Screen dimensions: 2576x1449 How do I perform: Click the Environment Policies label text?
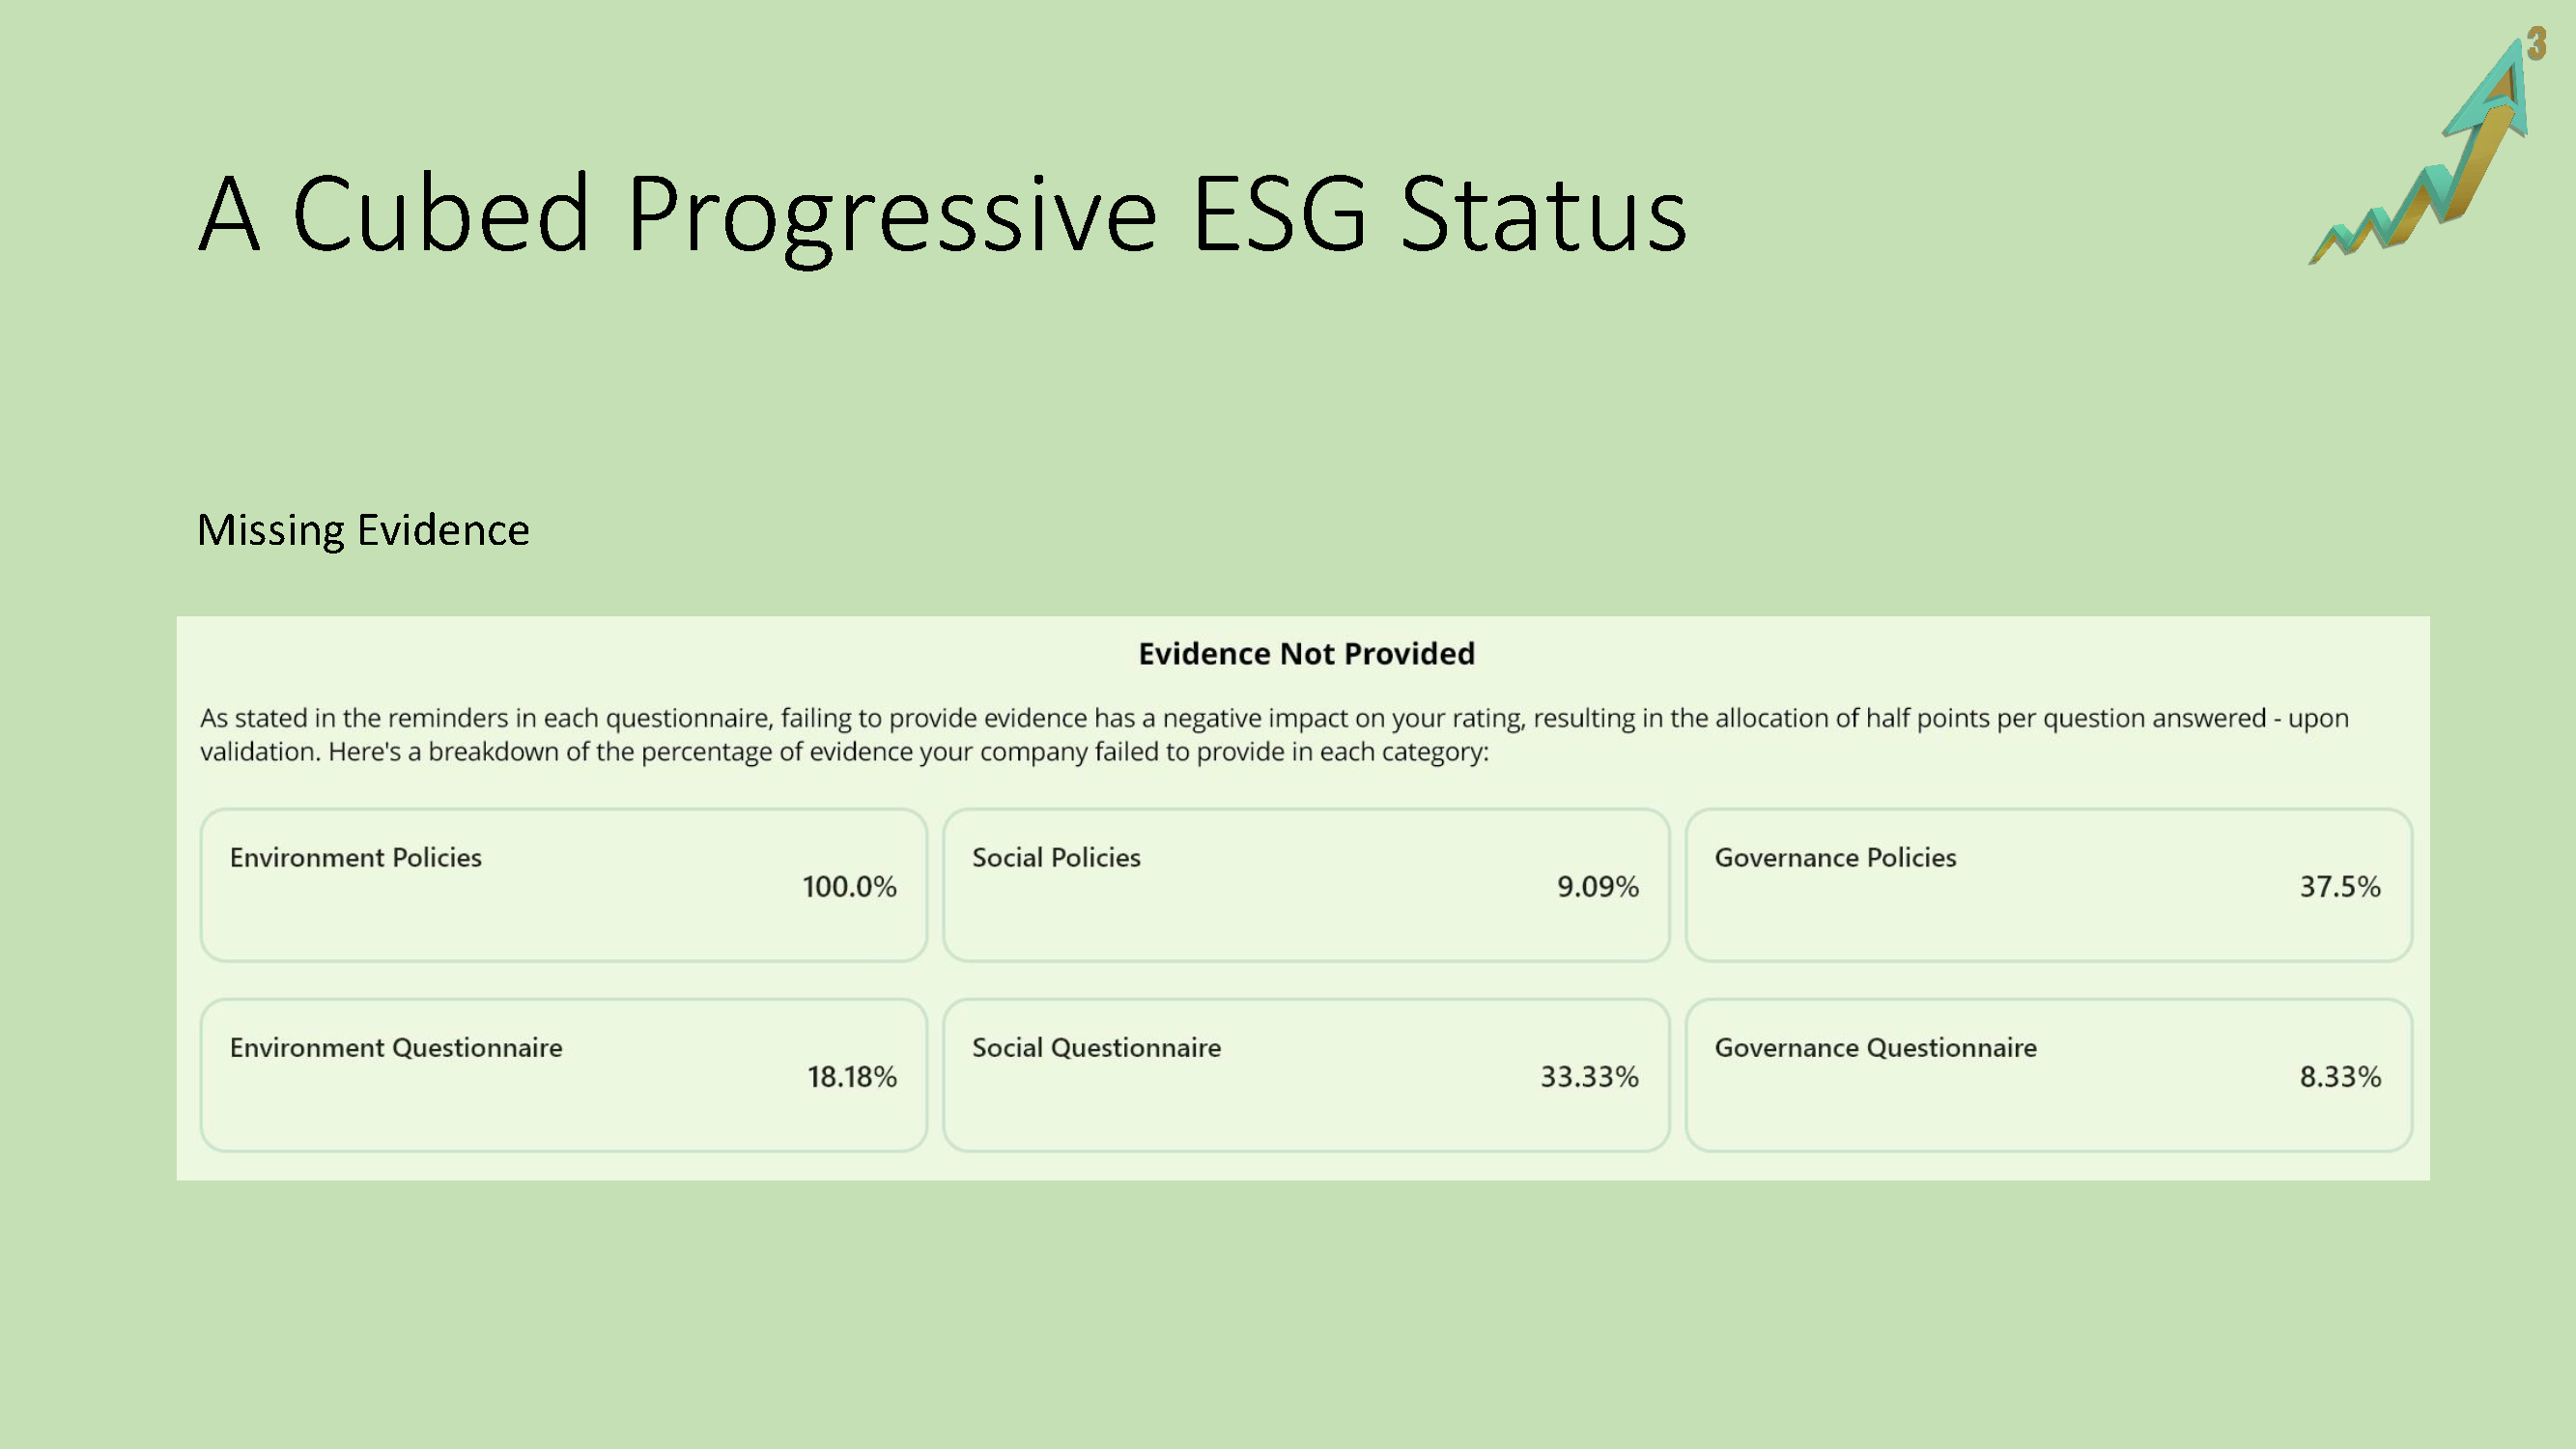355,858
